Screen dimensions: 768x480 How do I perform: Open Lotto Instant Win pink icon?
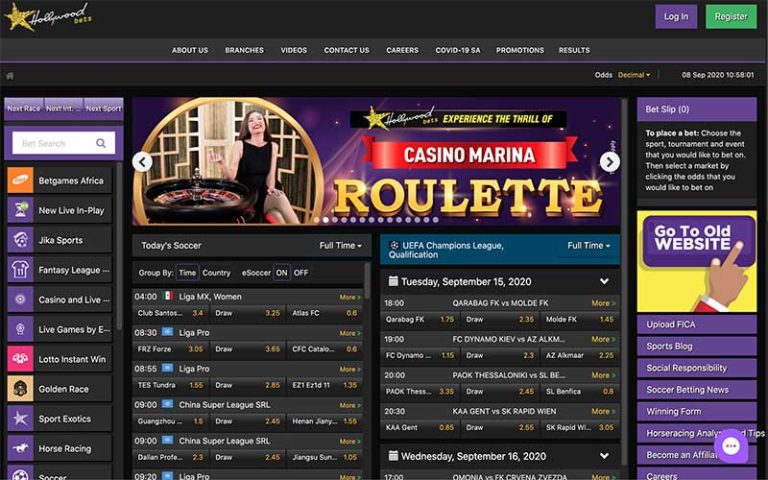click(x=21, y=359)
